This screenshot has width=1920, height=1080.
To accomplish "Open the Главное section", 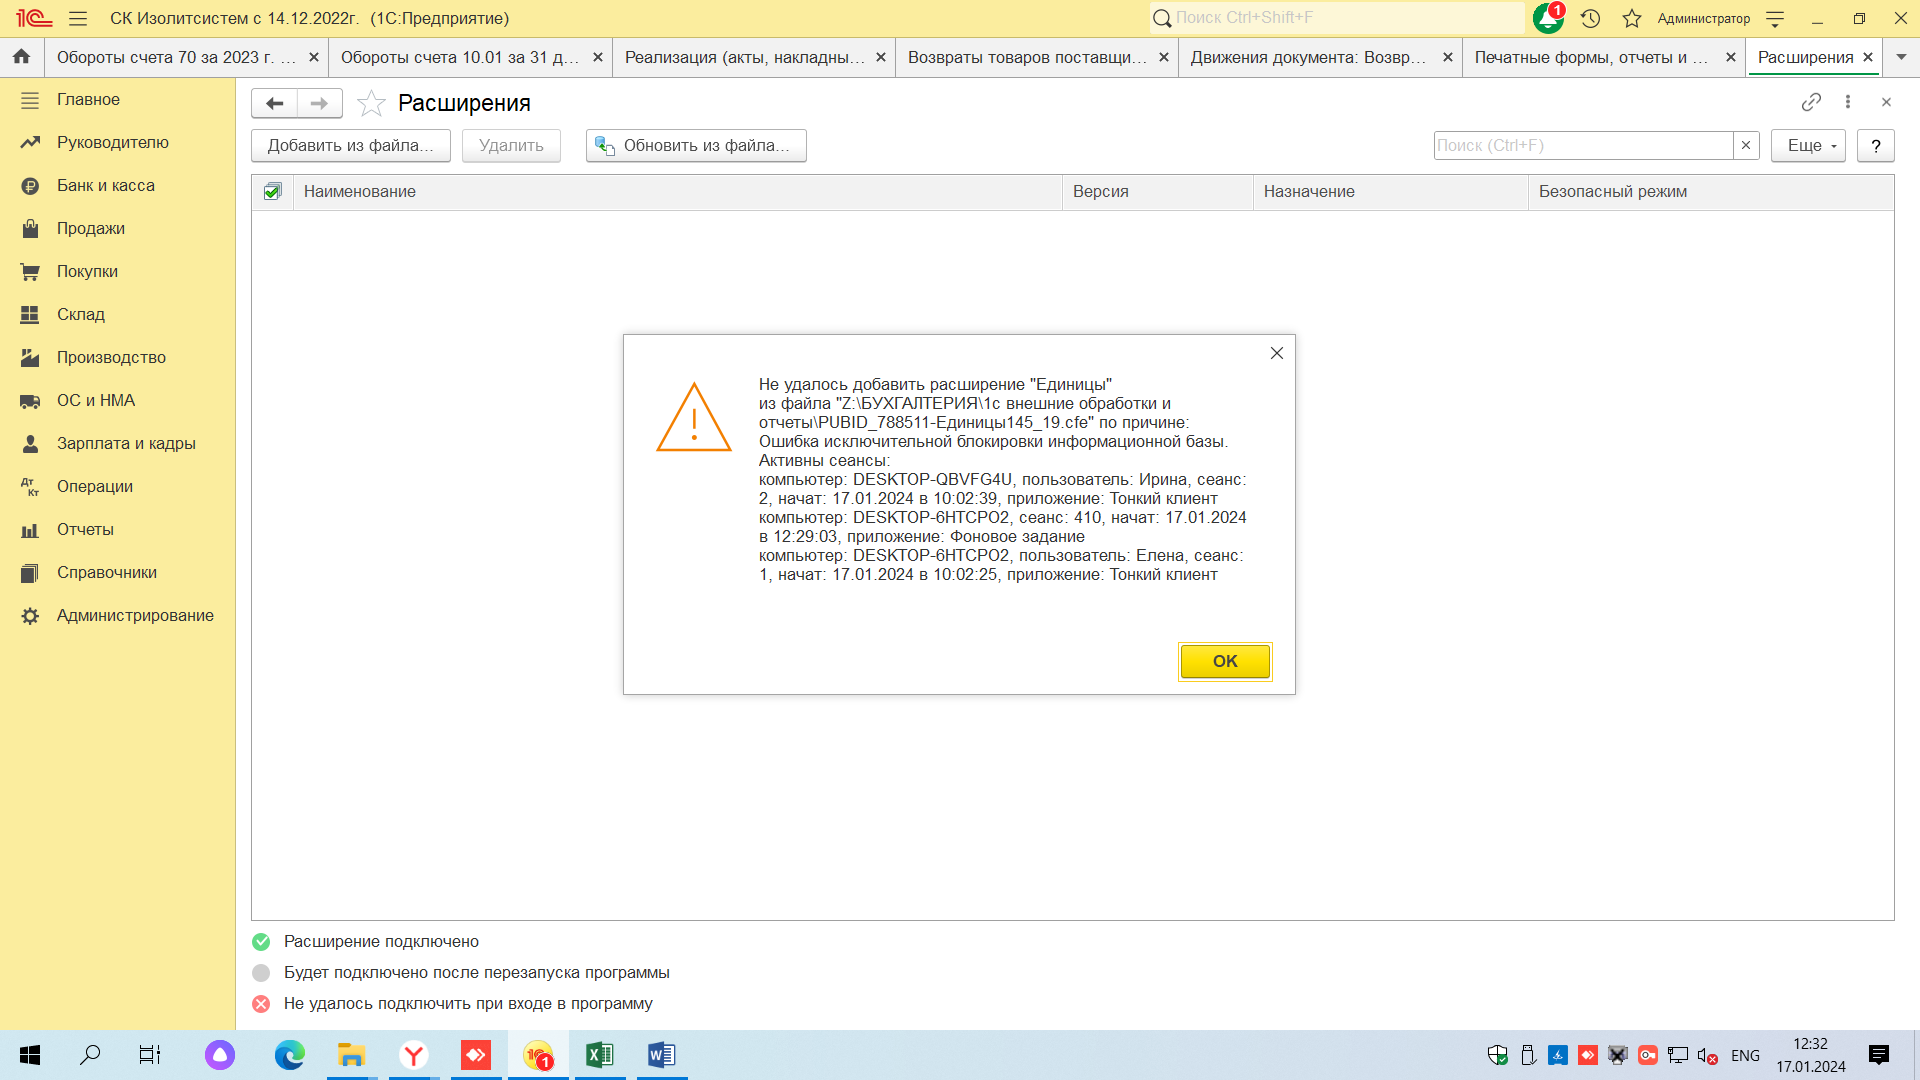I will click(x=118, y=100).
